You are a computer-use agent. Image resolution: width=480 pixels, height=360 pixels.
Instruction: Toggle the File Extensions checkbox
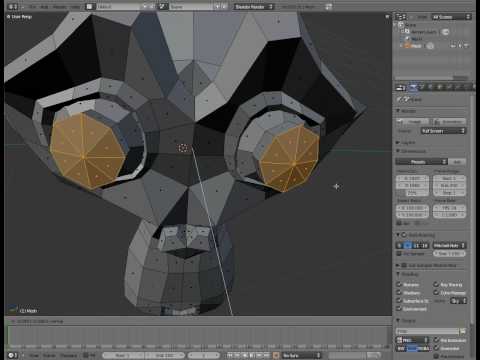click(x=436, y=340)
